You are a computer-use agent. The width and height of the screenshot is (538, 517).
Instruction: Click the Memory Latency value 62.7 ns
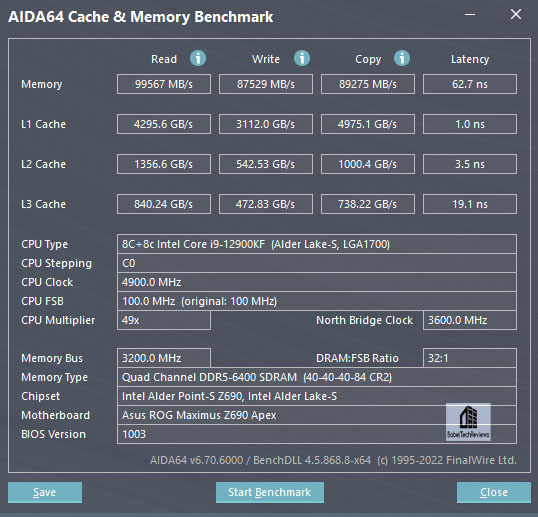point(470,84)
